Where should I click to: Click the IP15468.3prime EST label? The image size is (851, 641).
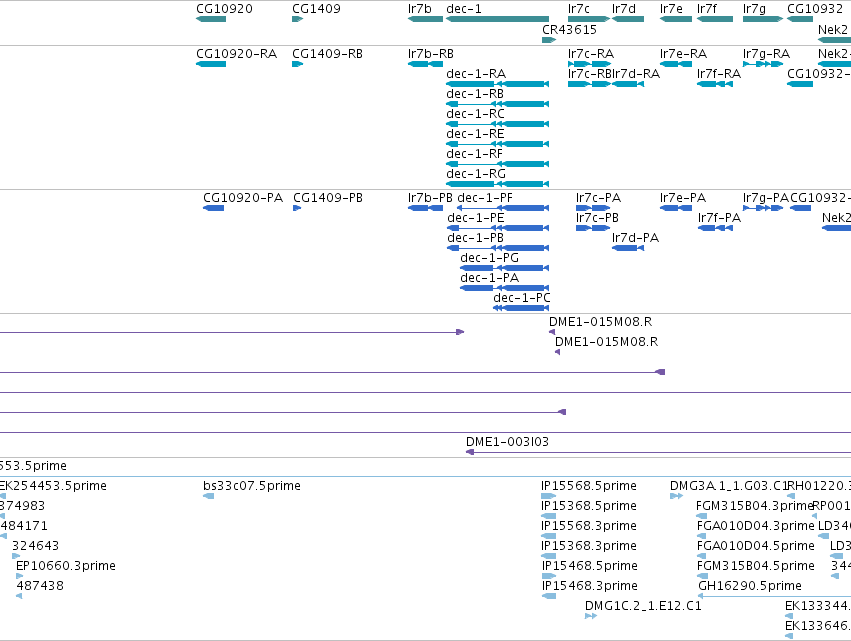[590, 587]
